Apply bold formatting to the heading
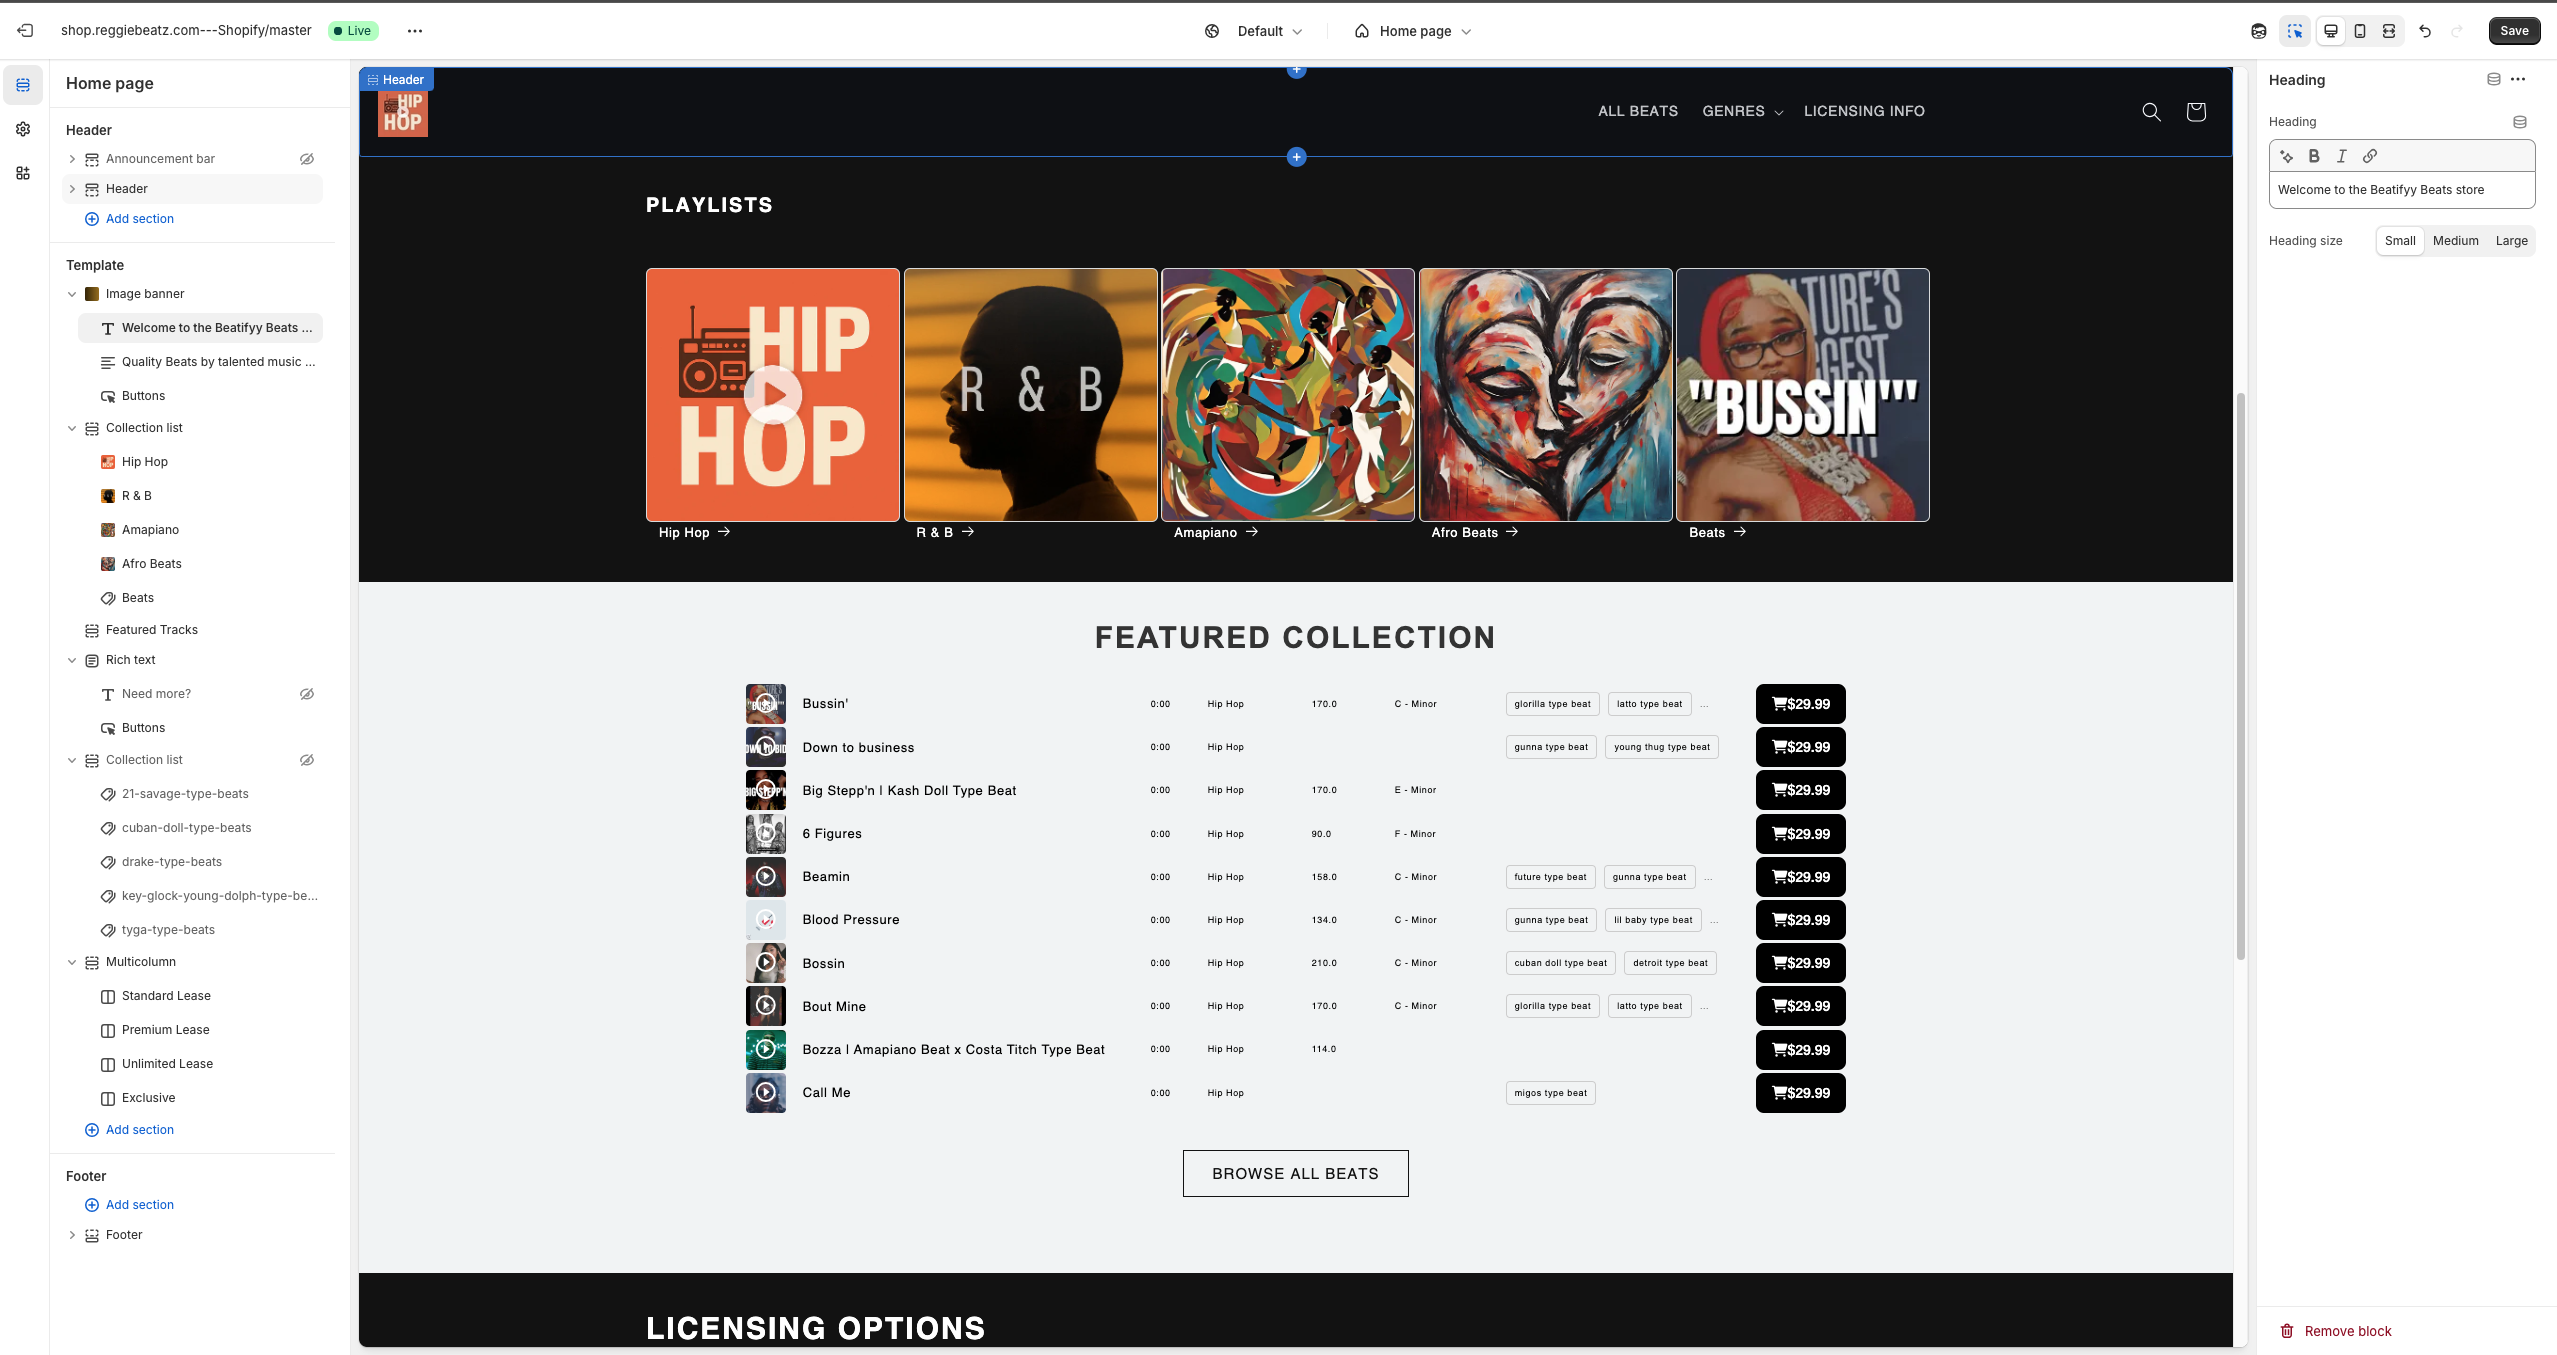 tap(2313, 156)
